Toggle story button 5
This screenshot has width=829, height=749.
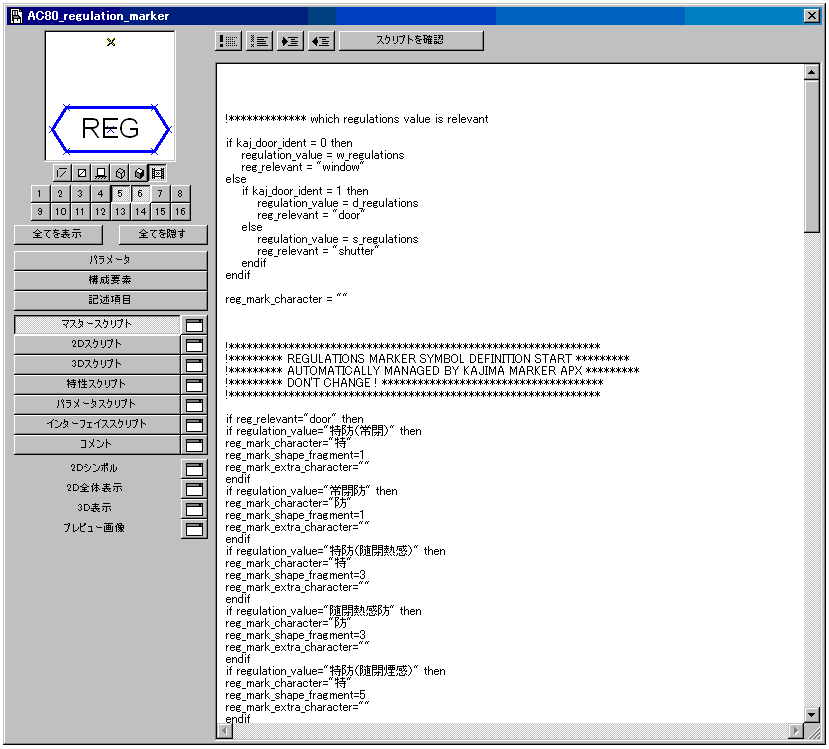click(x=120, y=194)
